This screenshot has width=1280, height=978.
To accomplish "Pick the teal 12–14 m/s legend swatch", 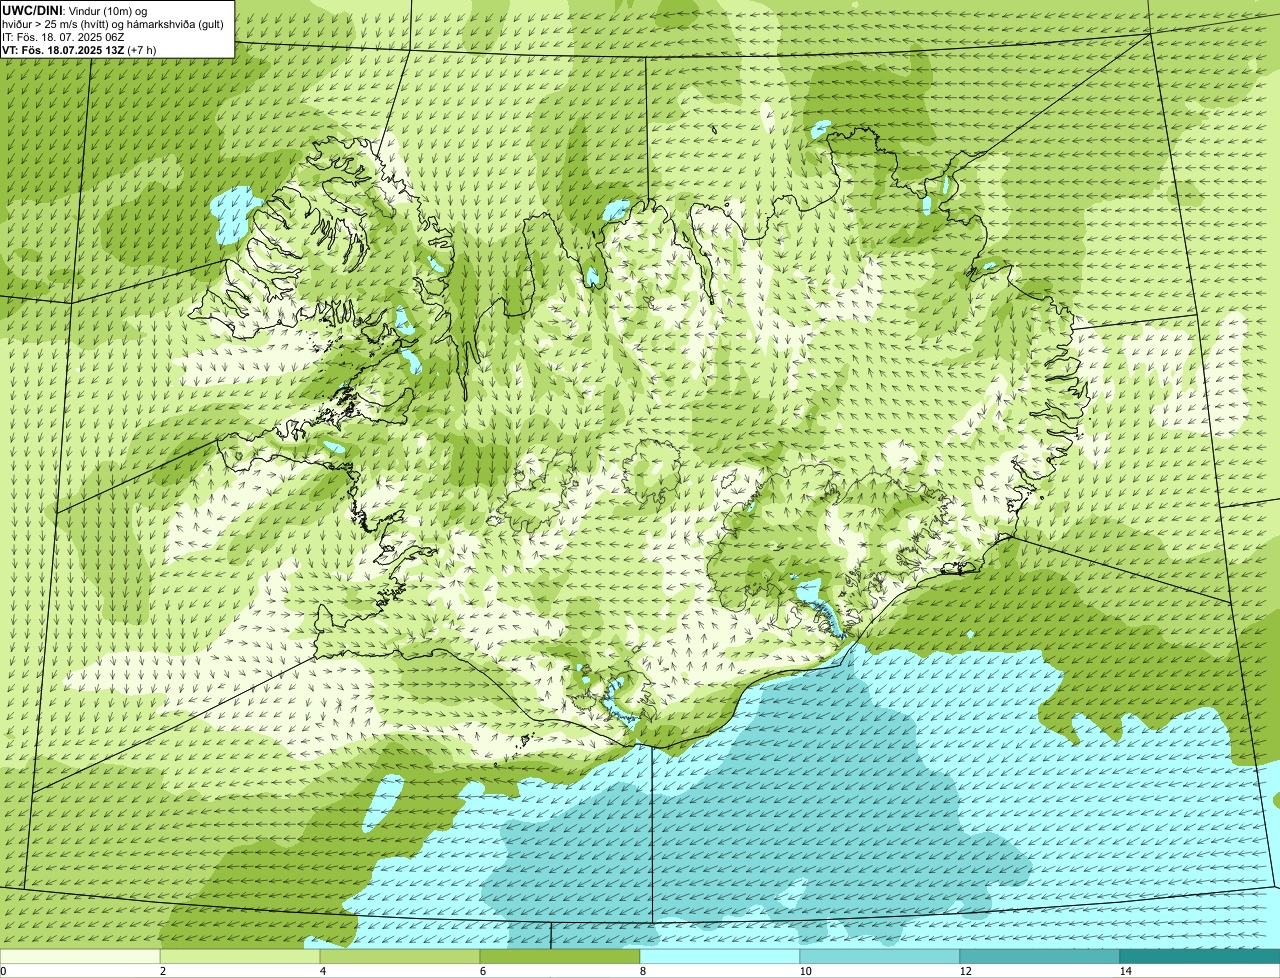I will [x=1040, y=956].
